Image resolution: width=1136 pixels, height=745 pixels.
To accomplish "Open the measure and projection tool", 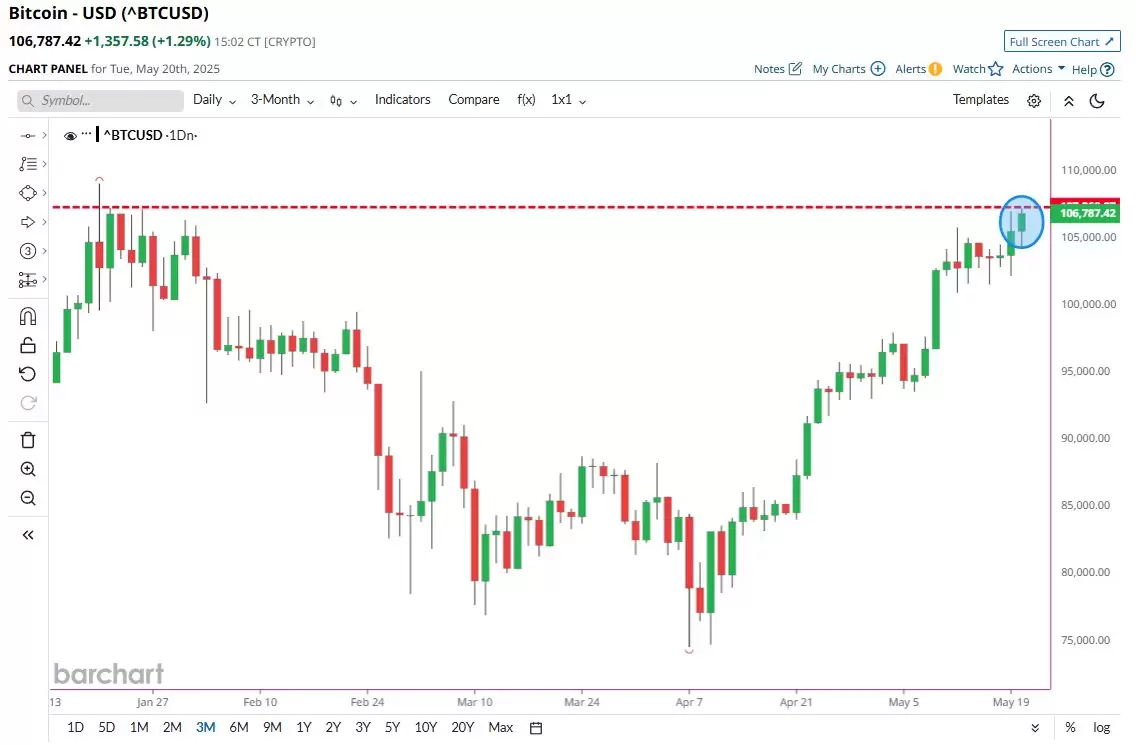I will click(28, 280).
